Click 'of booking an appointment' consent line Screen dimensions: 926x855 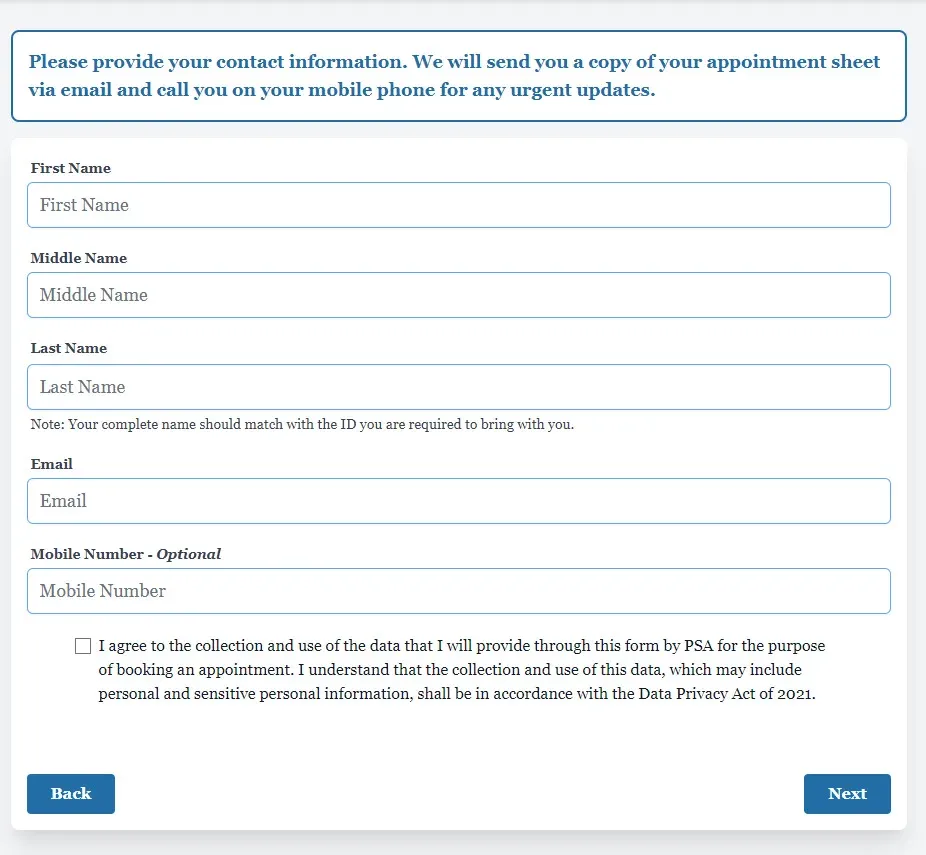[x=196, y=670]
